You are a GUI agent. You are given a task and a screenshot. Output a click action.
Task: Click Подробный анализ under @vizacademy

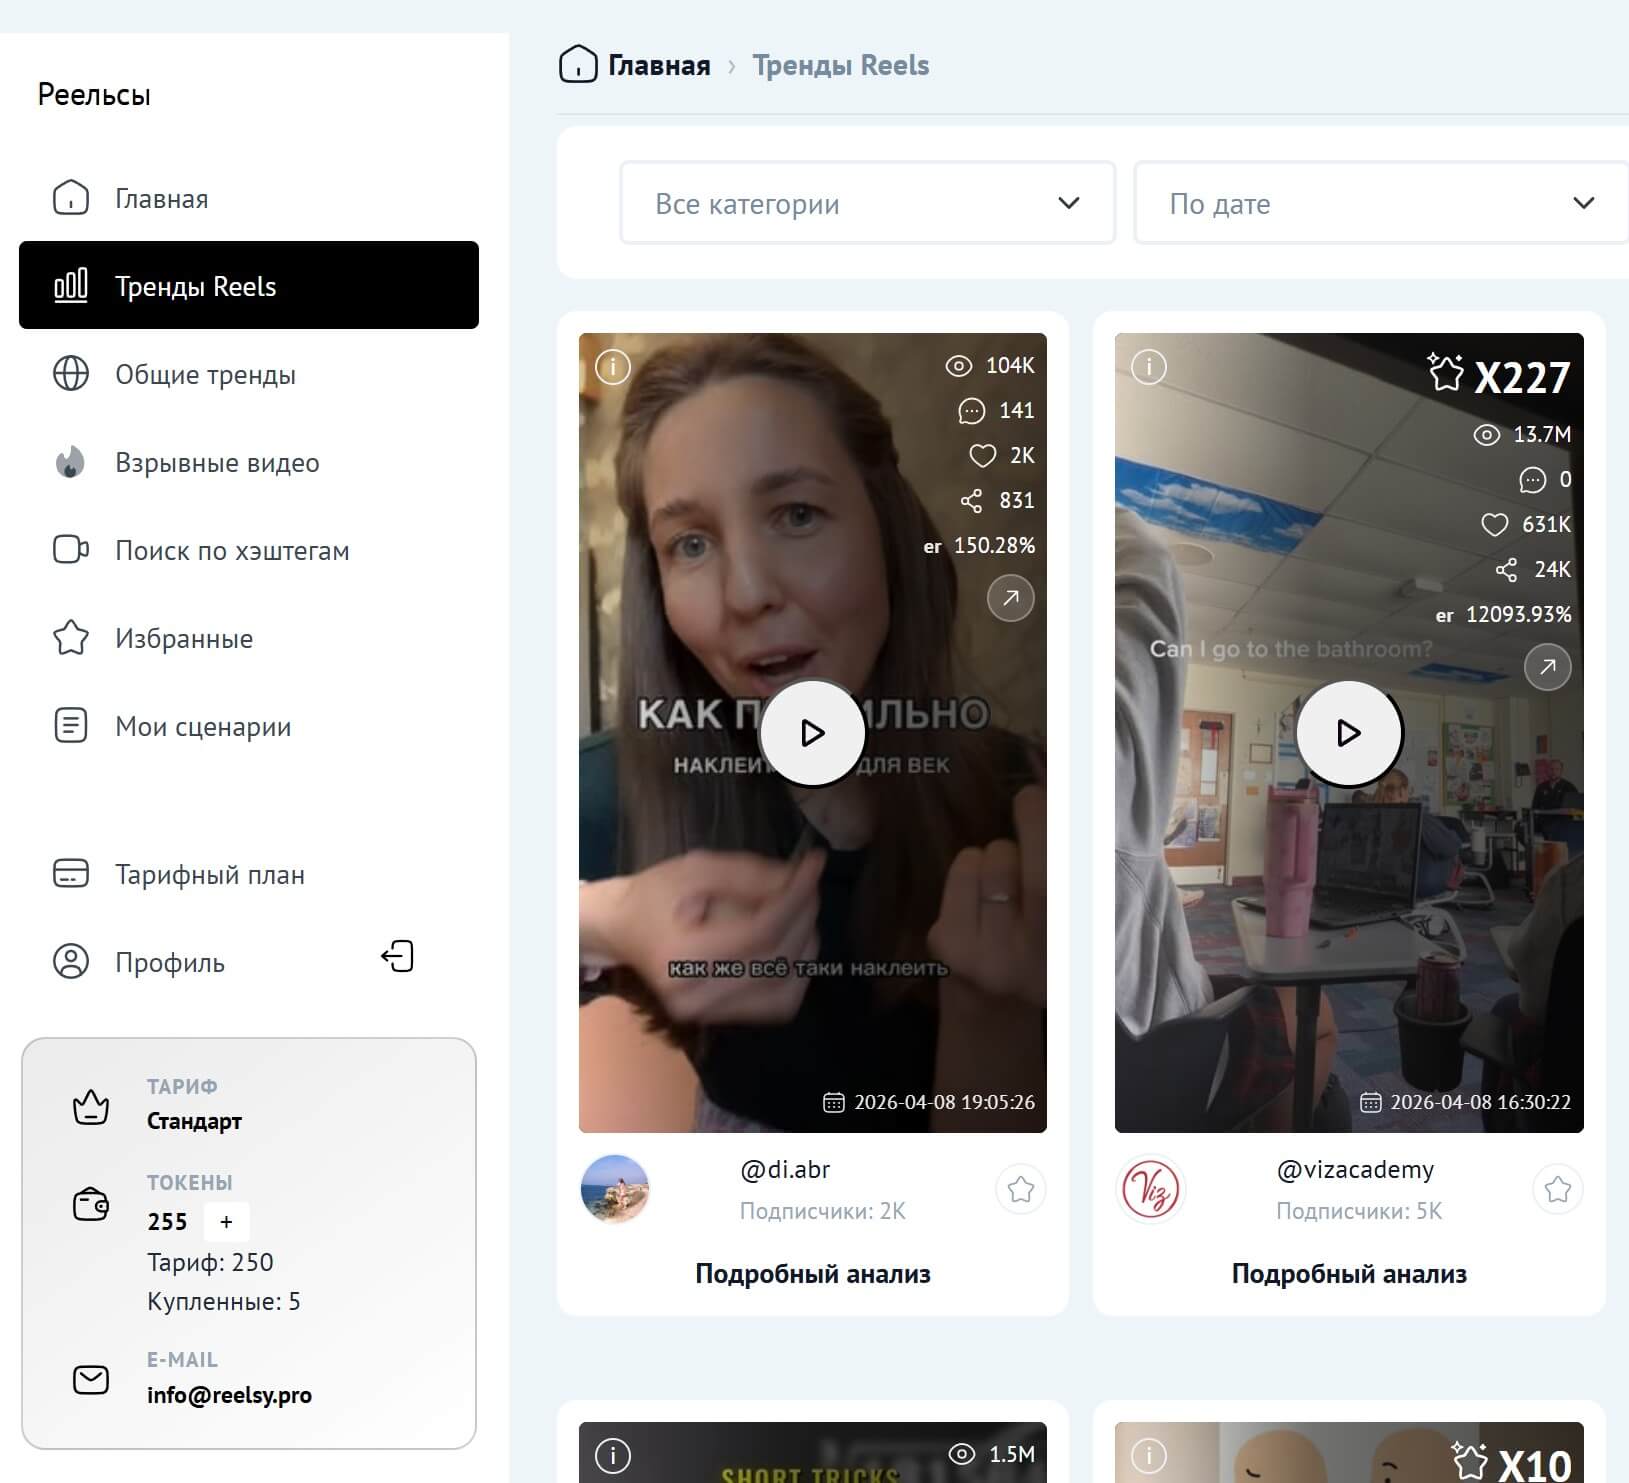[1349, 1274]
